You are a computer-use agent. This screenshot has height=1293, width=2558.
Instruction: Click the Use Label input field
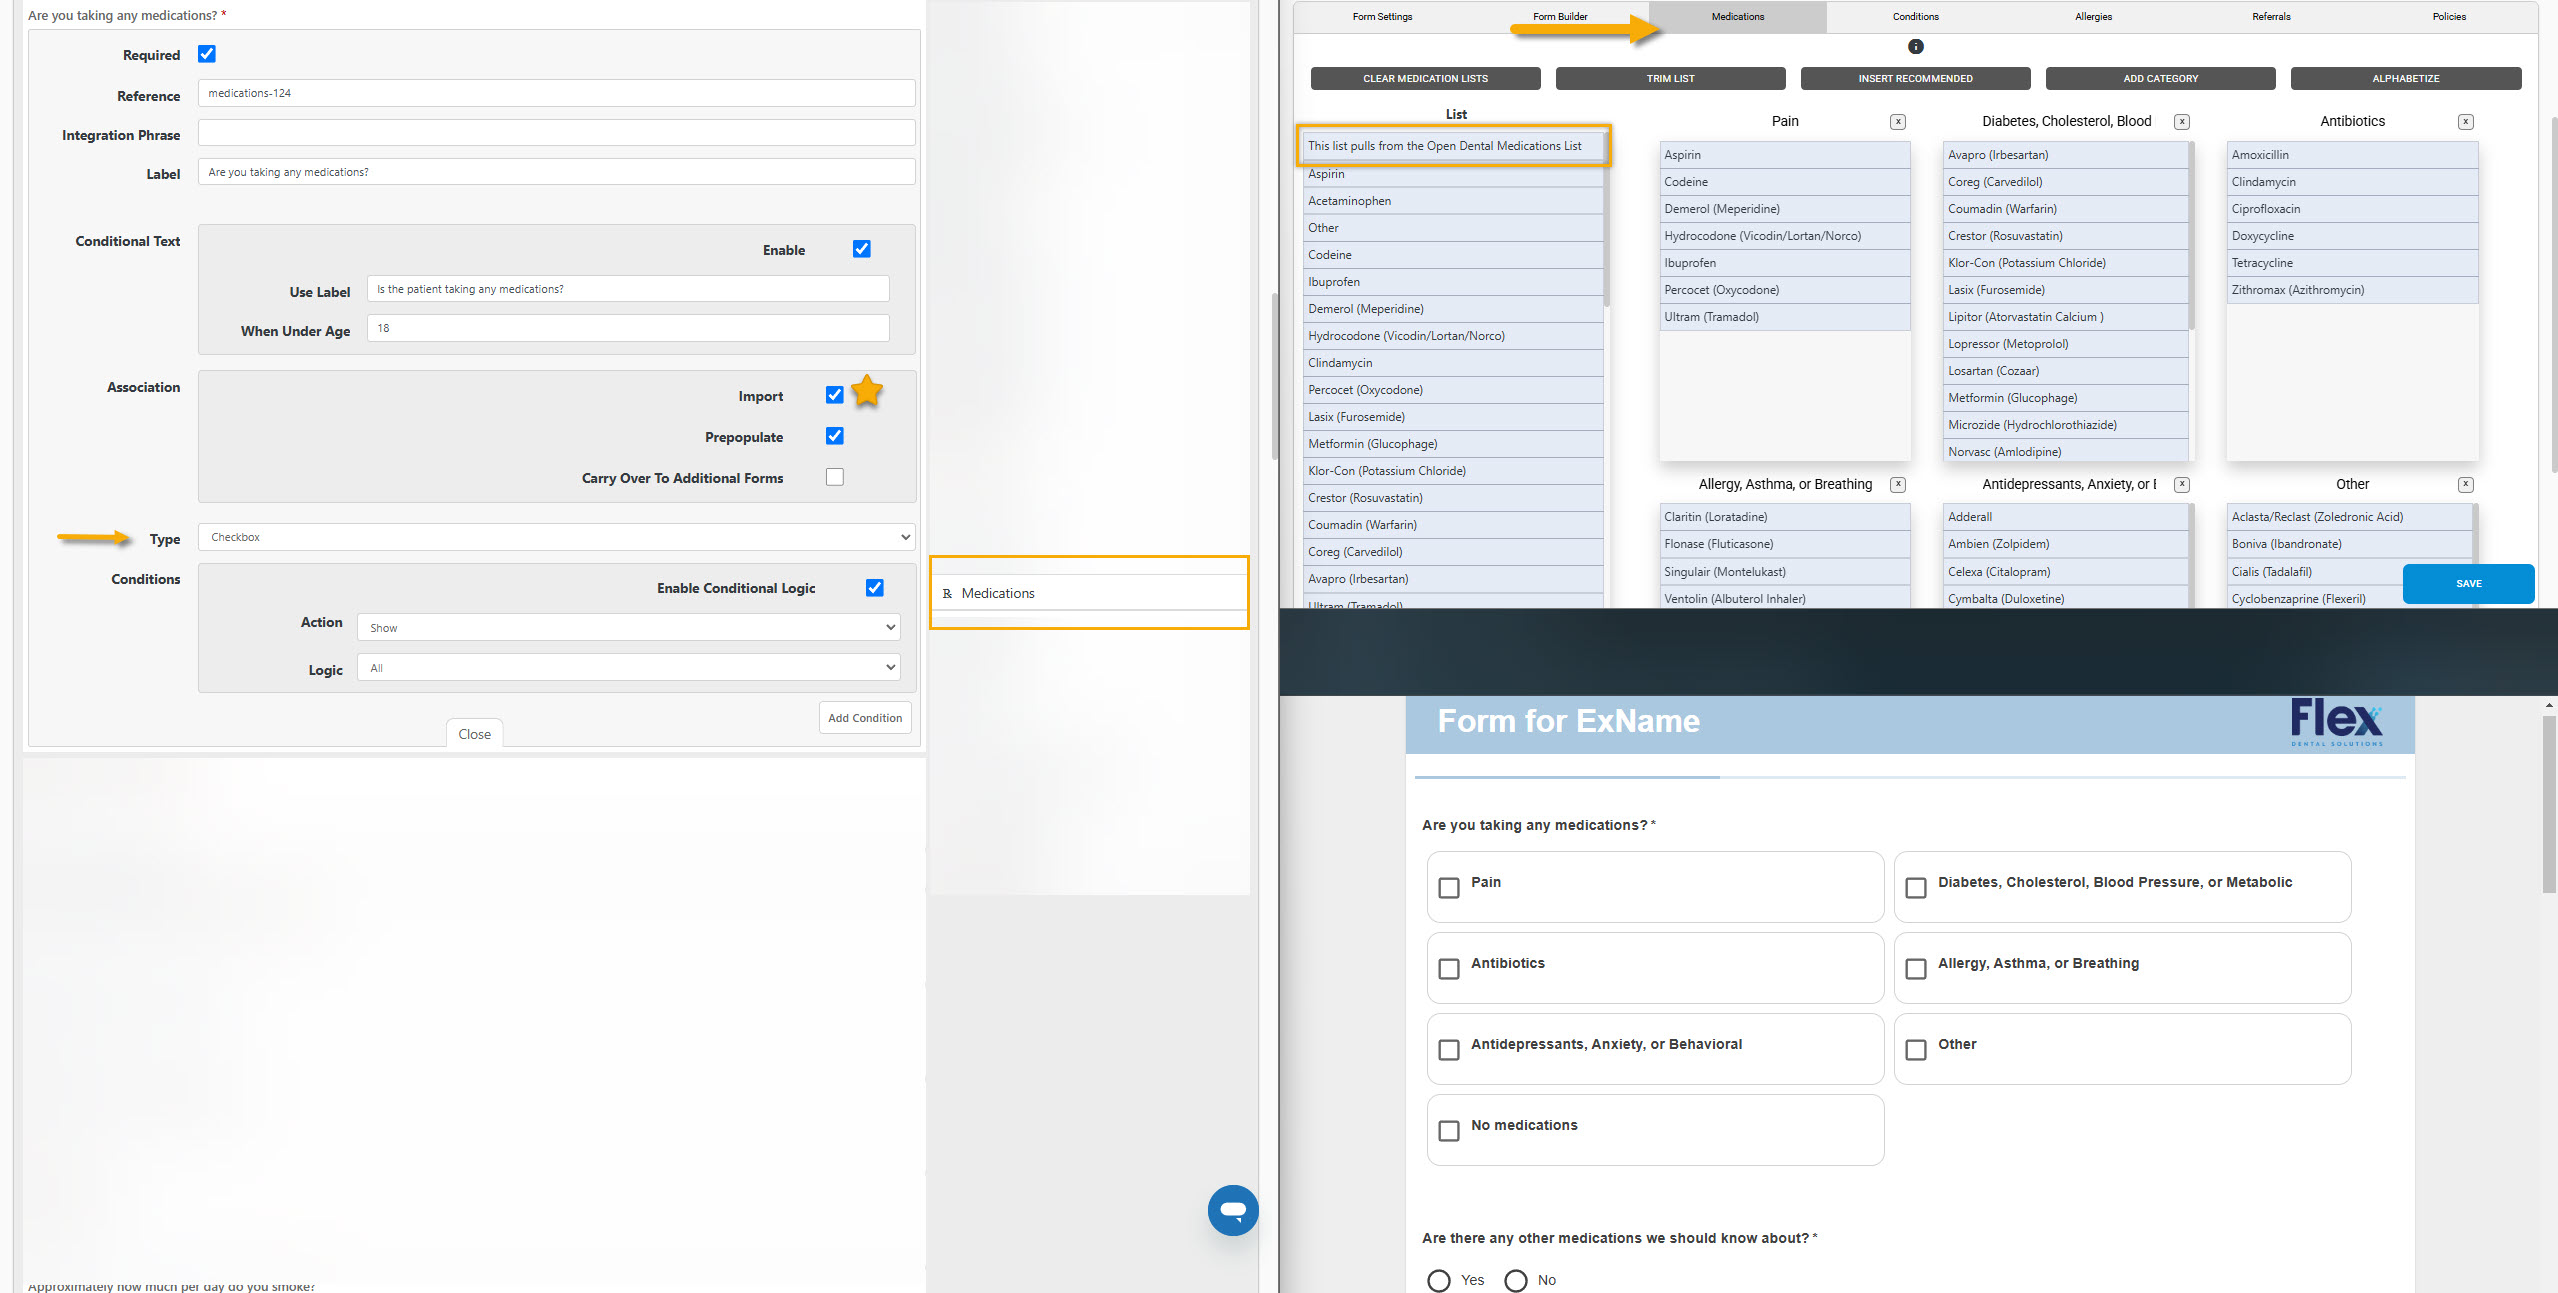pos(628,289)
